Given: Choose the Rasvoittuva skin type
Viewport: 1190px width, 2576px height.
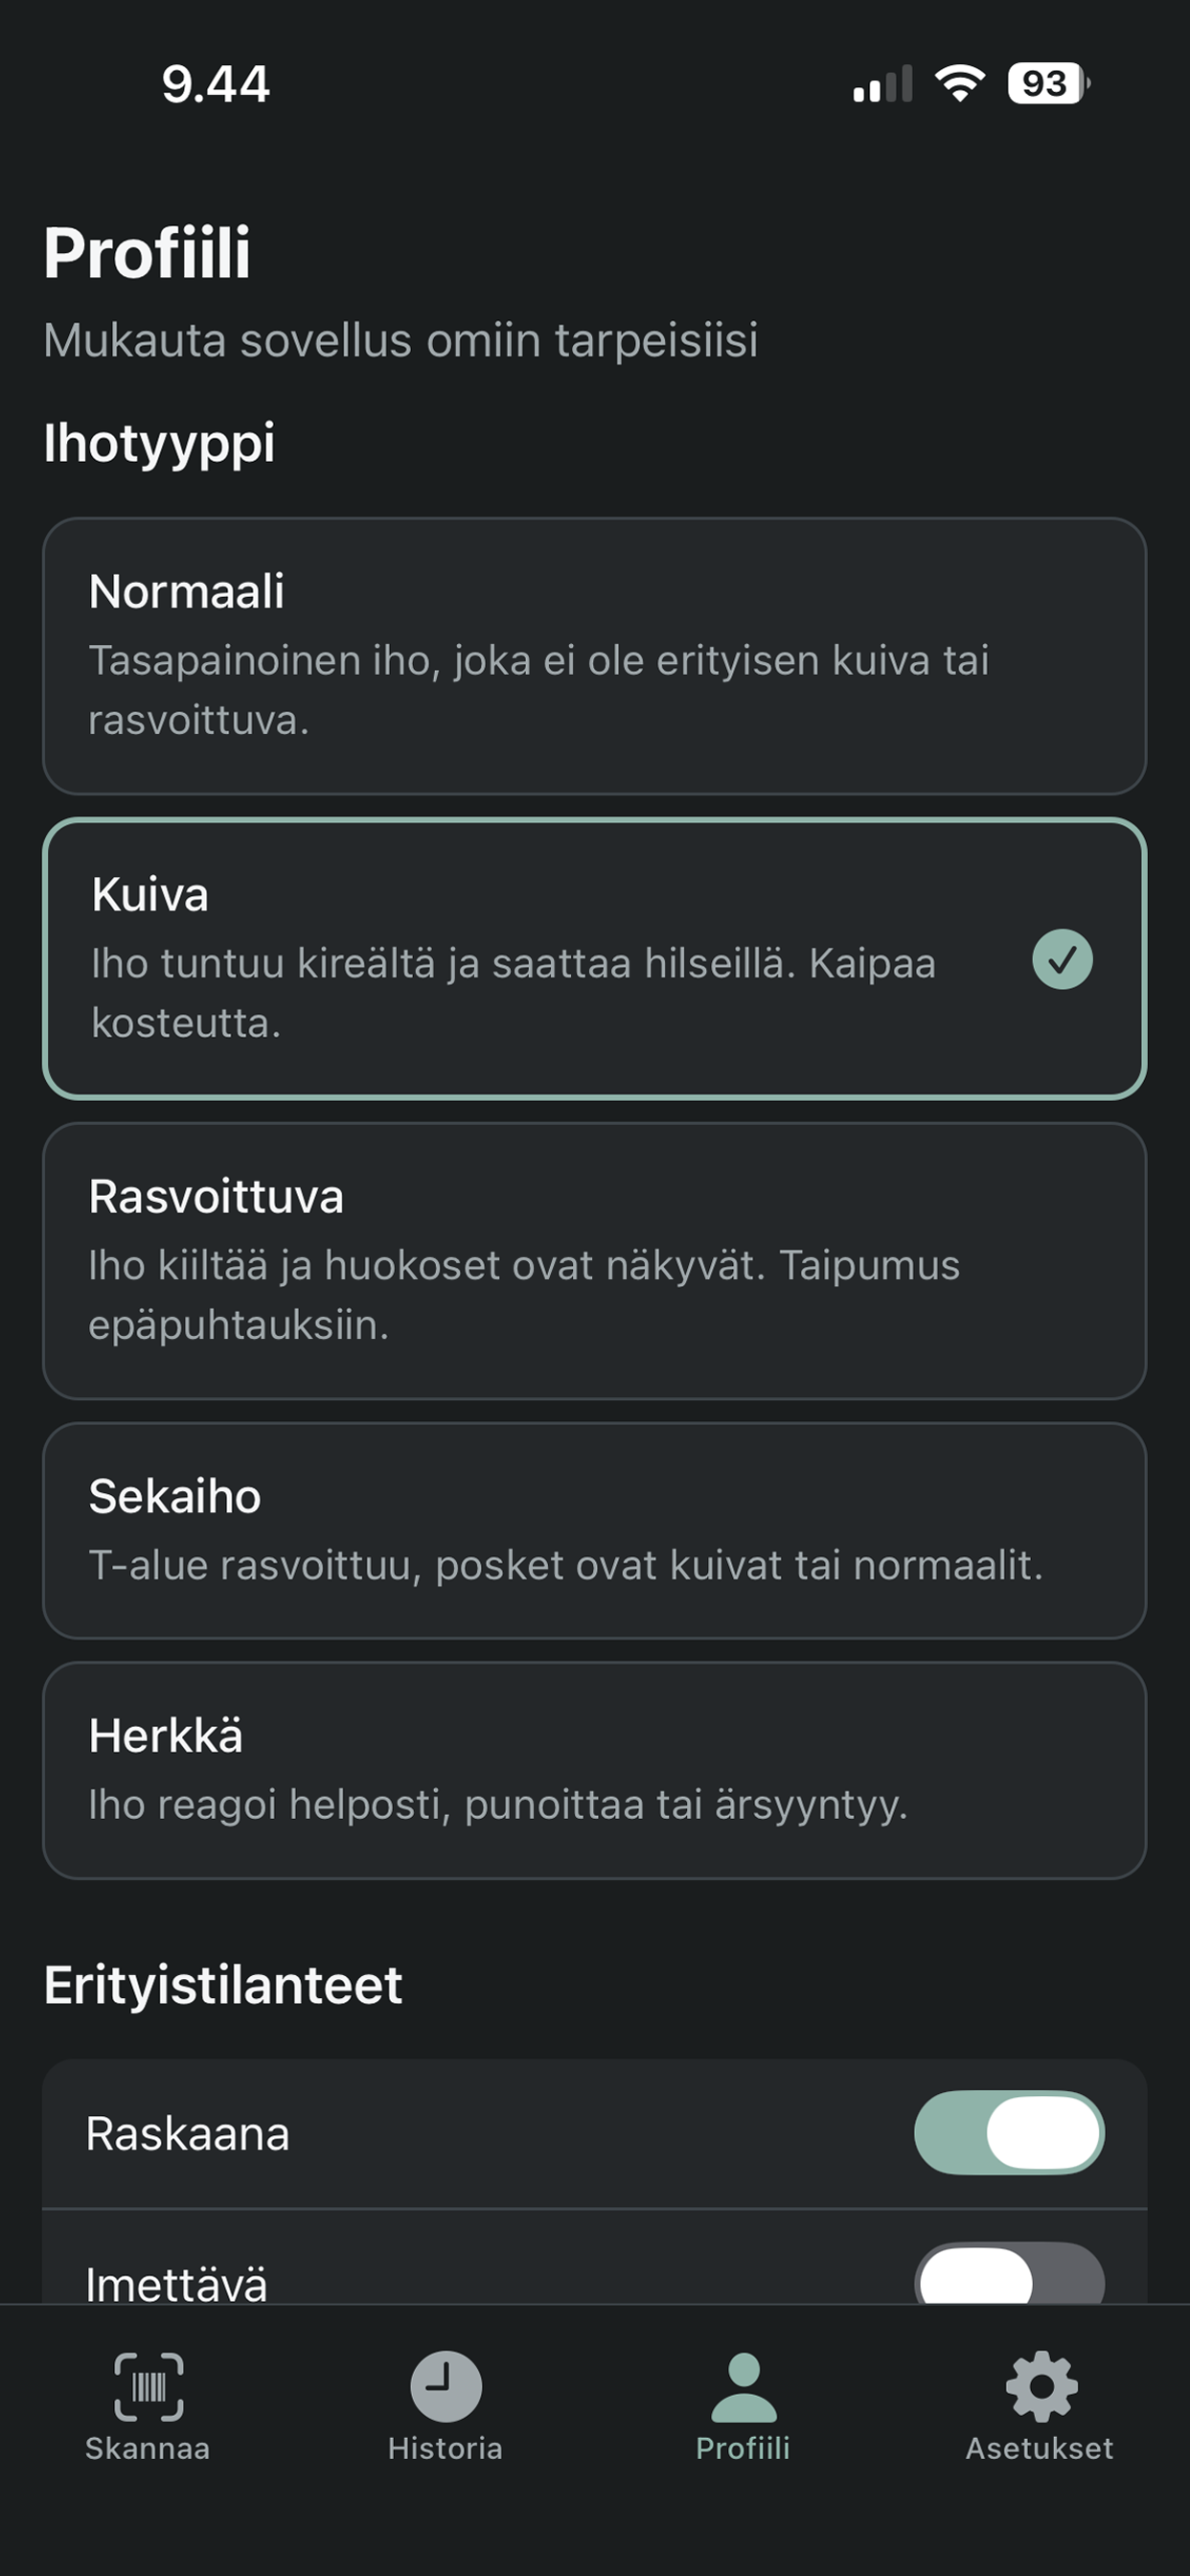Looking at the screenshot, I should point(595,1258).
